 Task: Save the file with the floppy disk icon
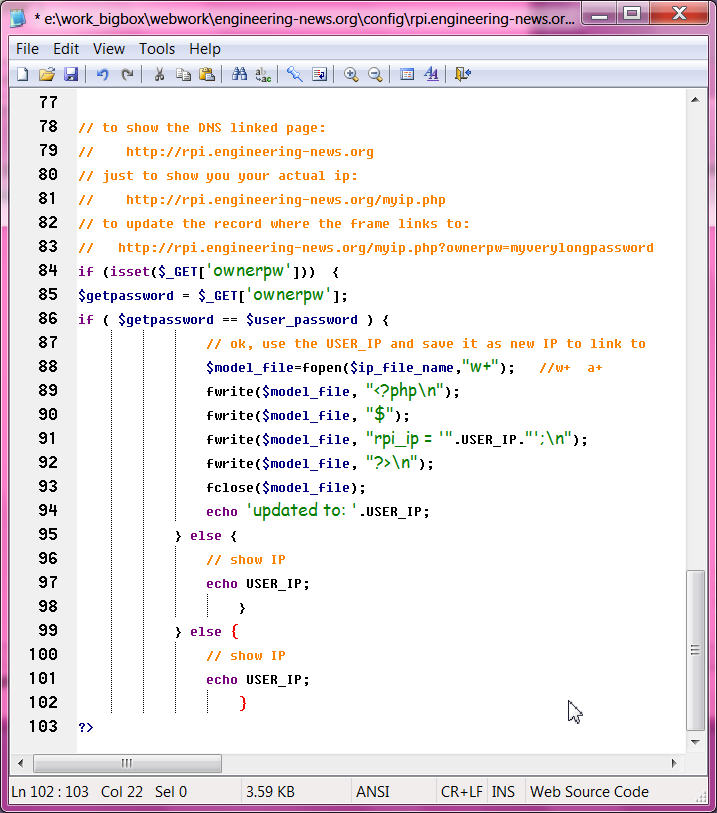[71, 74]
